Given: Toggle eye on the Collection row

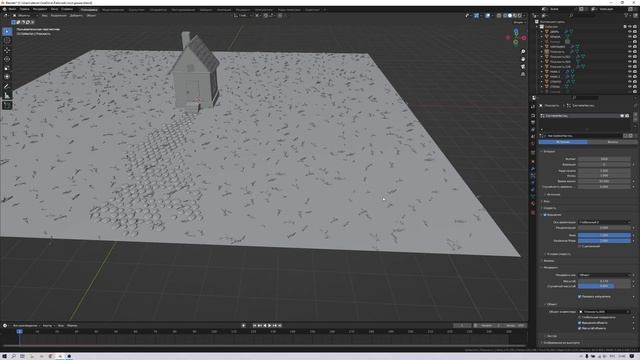Looking at the screenshot, I should (x=630, y=27).
